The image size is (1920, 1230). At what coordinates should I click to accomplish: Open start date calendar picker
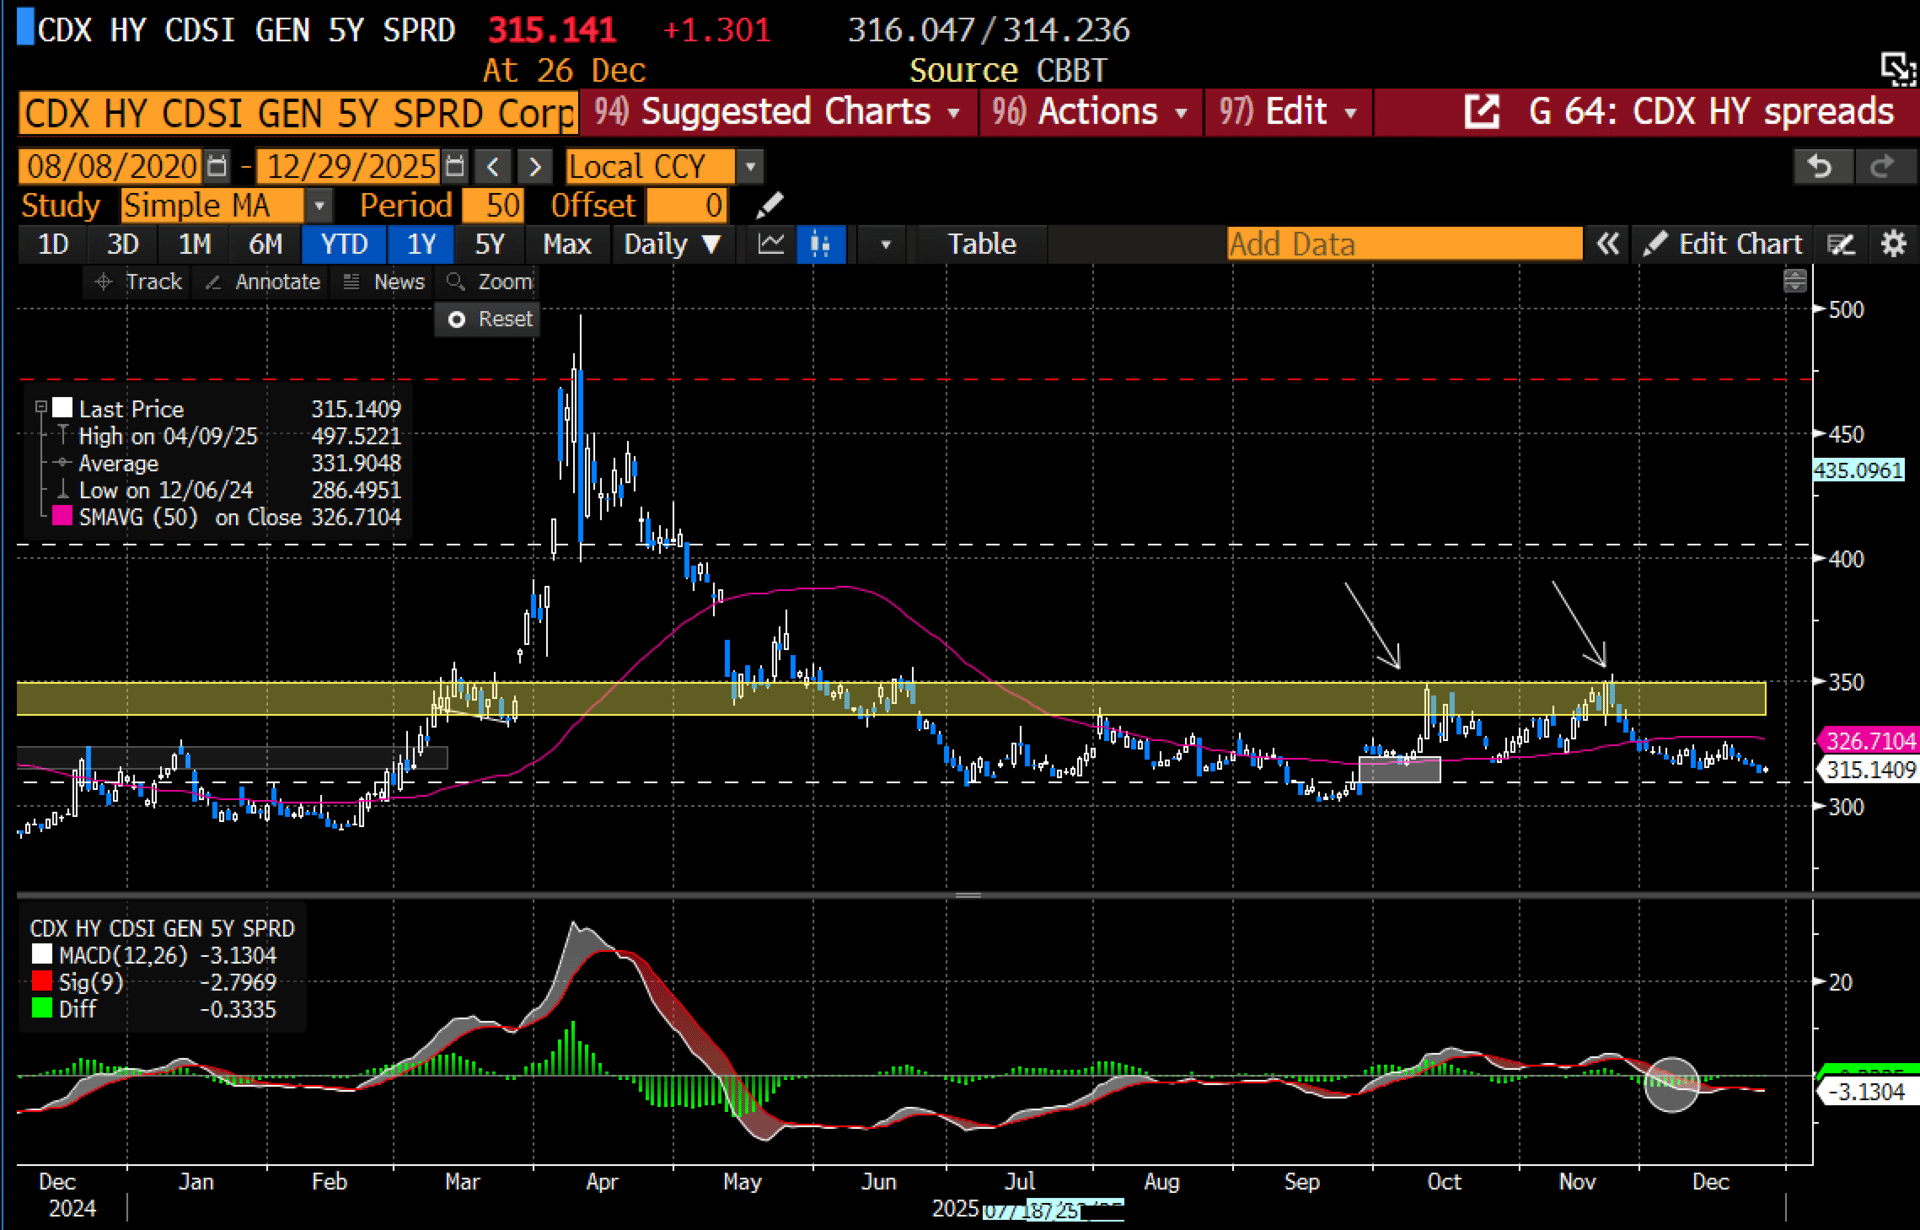[x=217, y=166]
